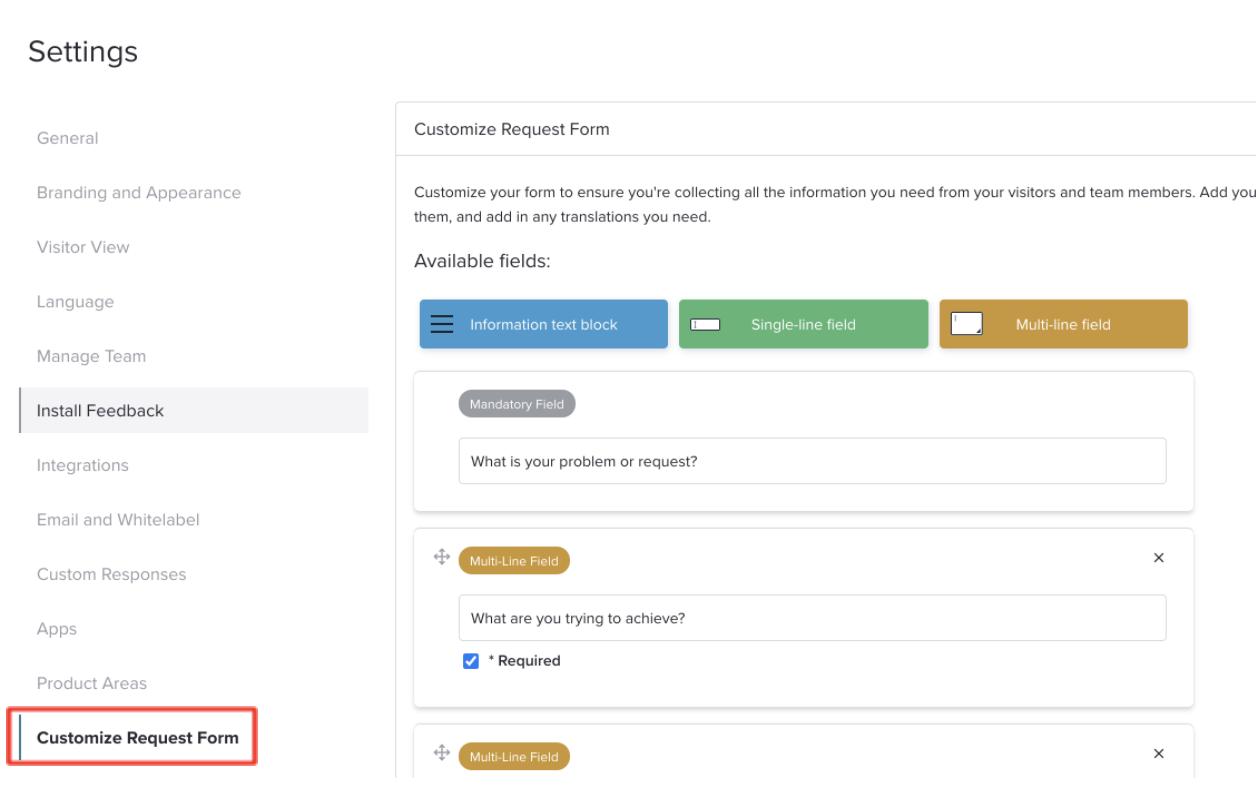Select the Language settings section
This screenshot has height=806, width=1256.
(75, 302)
